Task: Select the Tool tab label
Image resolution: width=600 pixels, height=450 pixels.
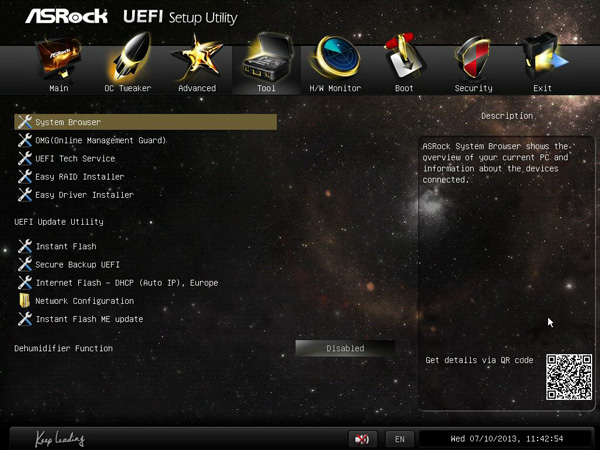Action: point(266,88)
